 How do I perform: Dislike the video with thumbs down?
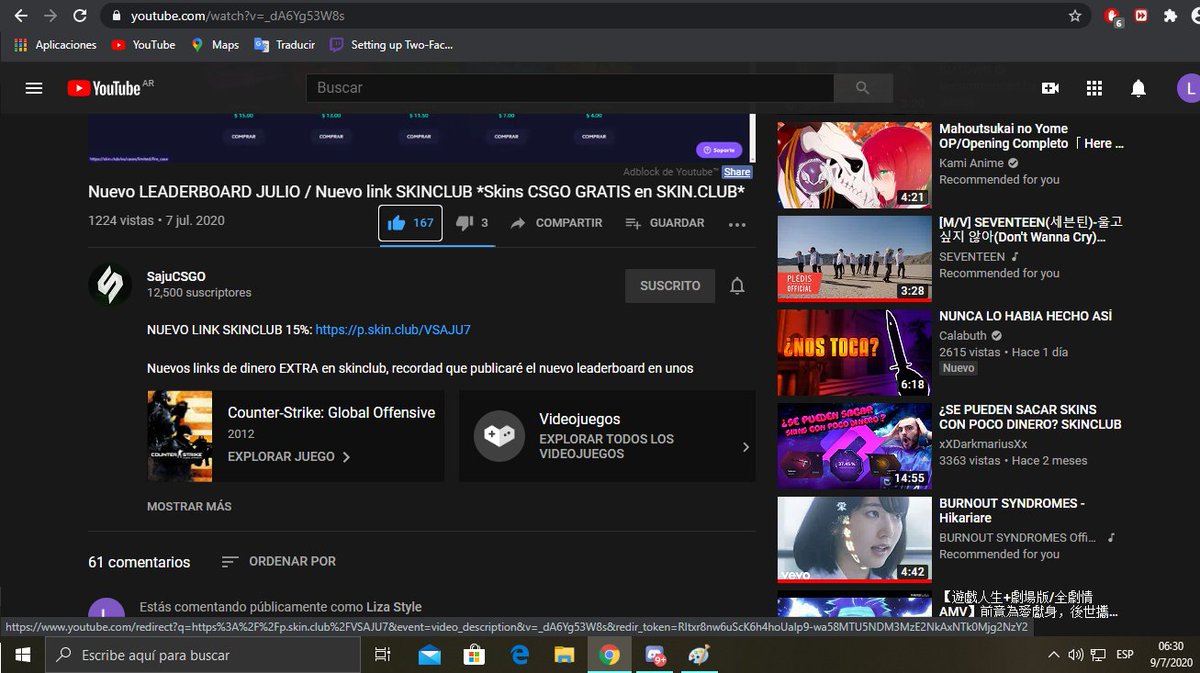point(472,223)
